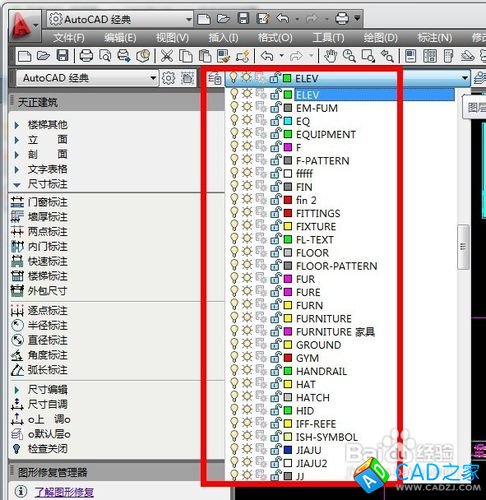Cut selection with the scissors icon
Image resolution: width=486 pixels, height=500 pixels.
click(167, 56)
